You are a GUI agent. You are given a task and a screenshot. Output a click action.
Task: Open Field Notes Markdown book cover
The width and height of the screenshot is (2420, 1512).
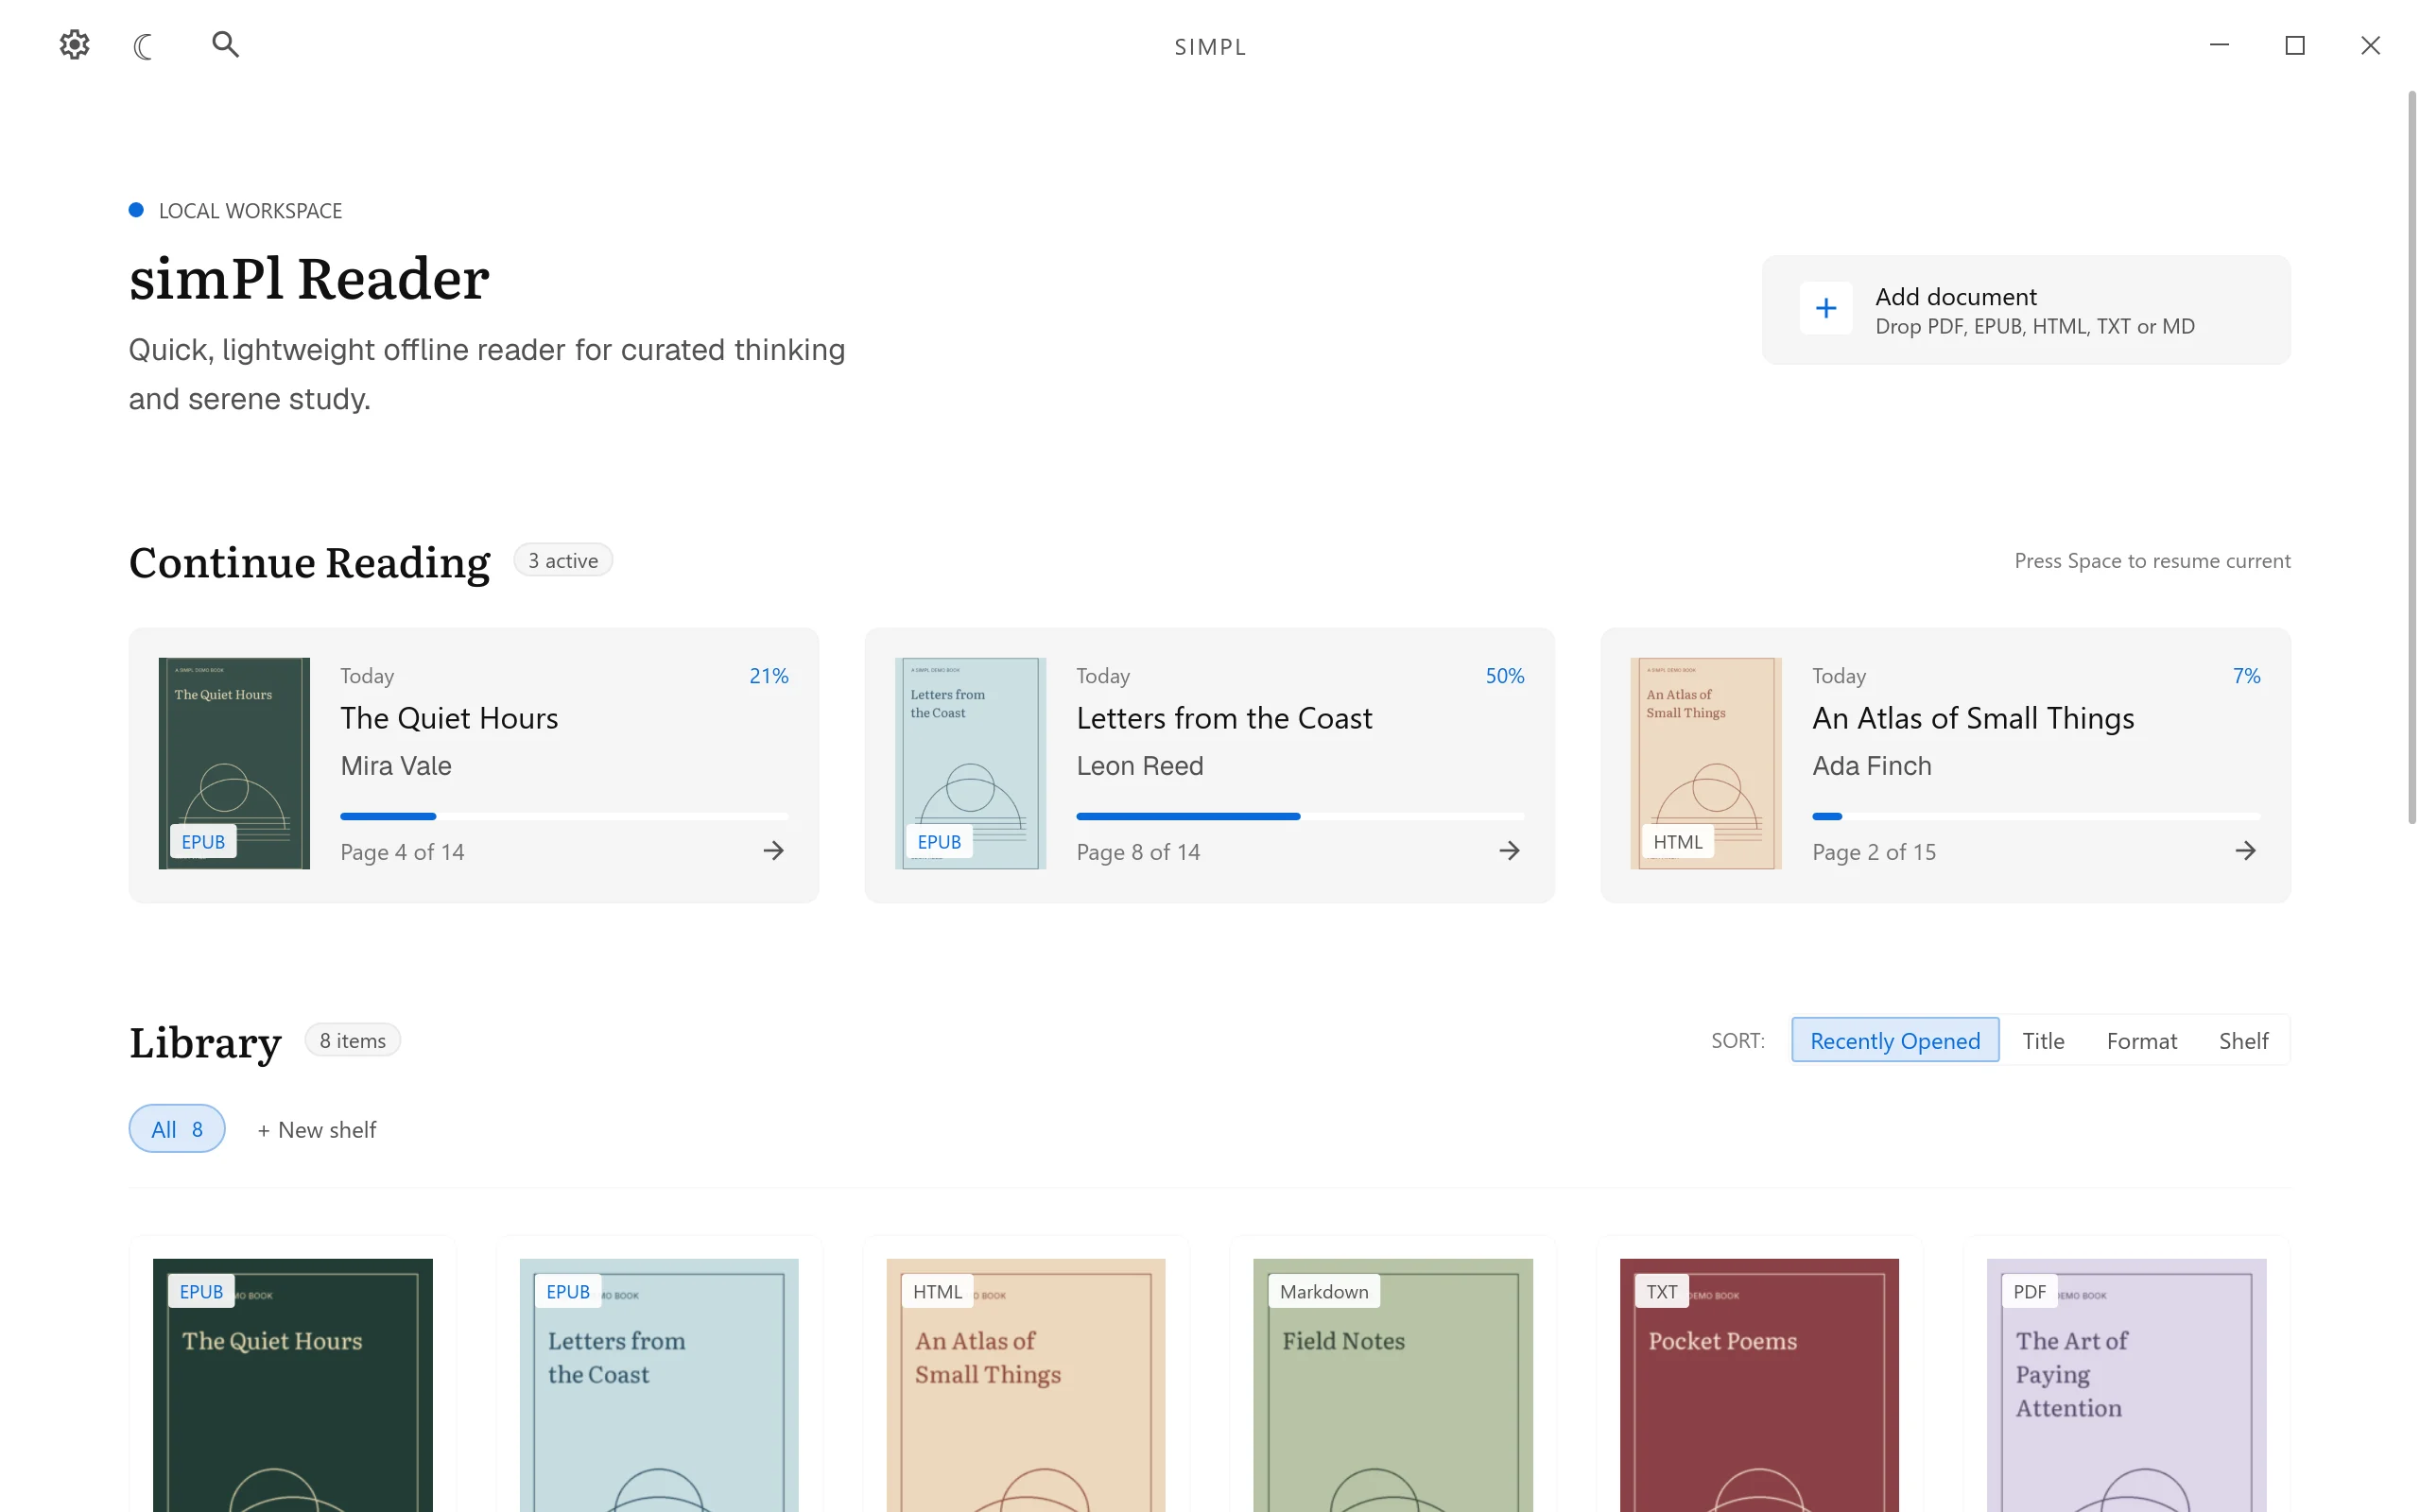click(x=1393, y=1385)
